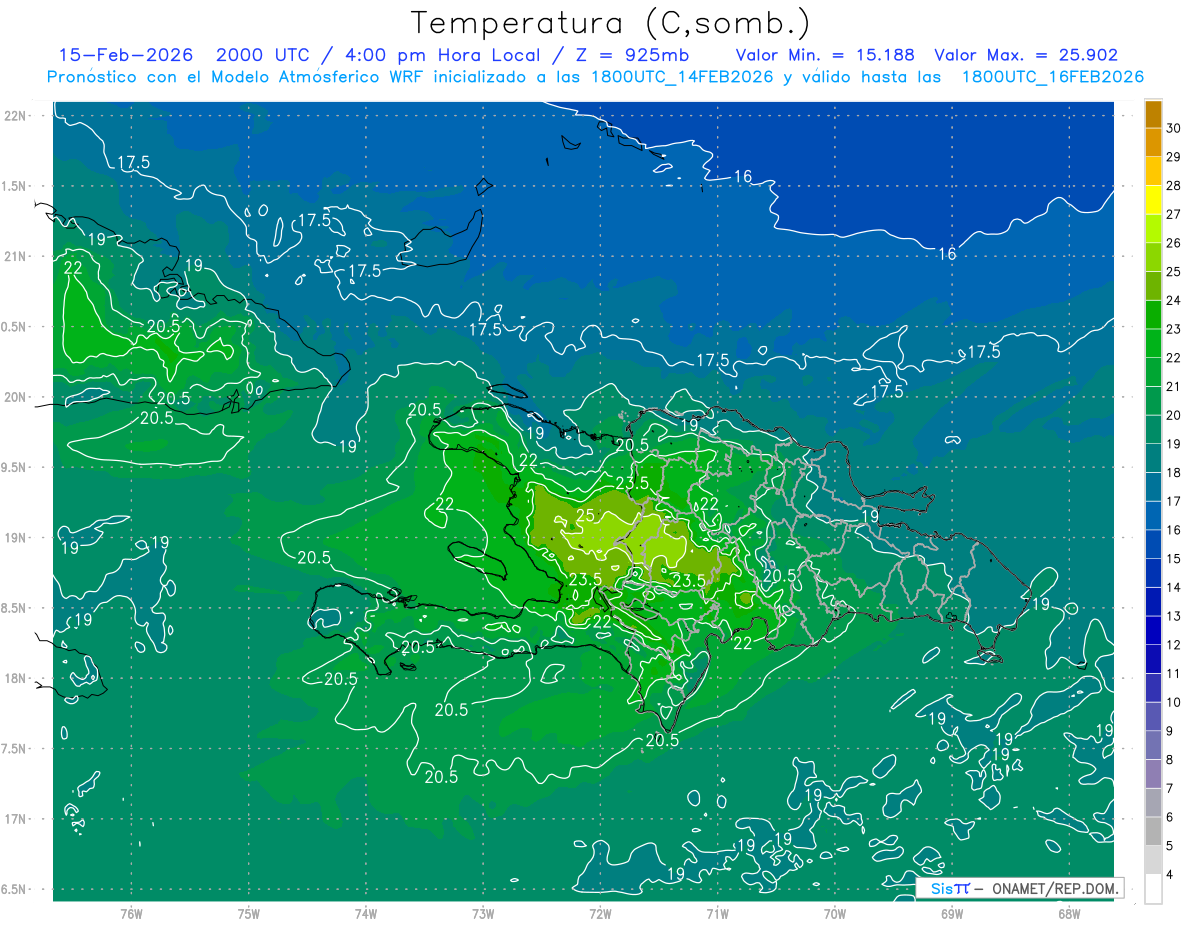1200x927 pixels.
Task: Click latitude axis label '17N'
Action: [15, 819]
